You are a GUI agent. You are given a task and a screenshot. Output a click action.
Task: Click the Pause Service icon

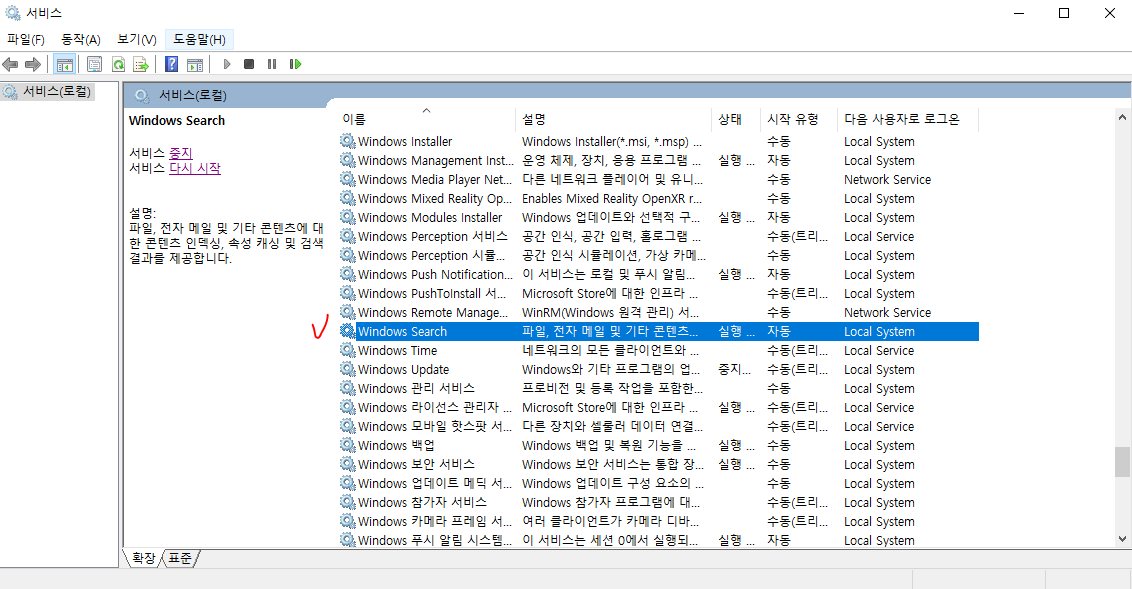(272, 64)
